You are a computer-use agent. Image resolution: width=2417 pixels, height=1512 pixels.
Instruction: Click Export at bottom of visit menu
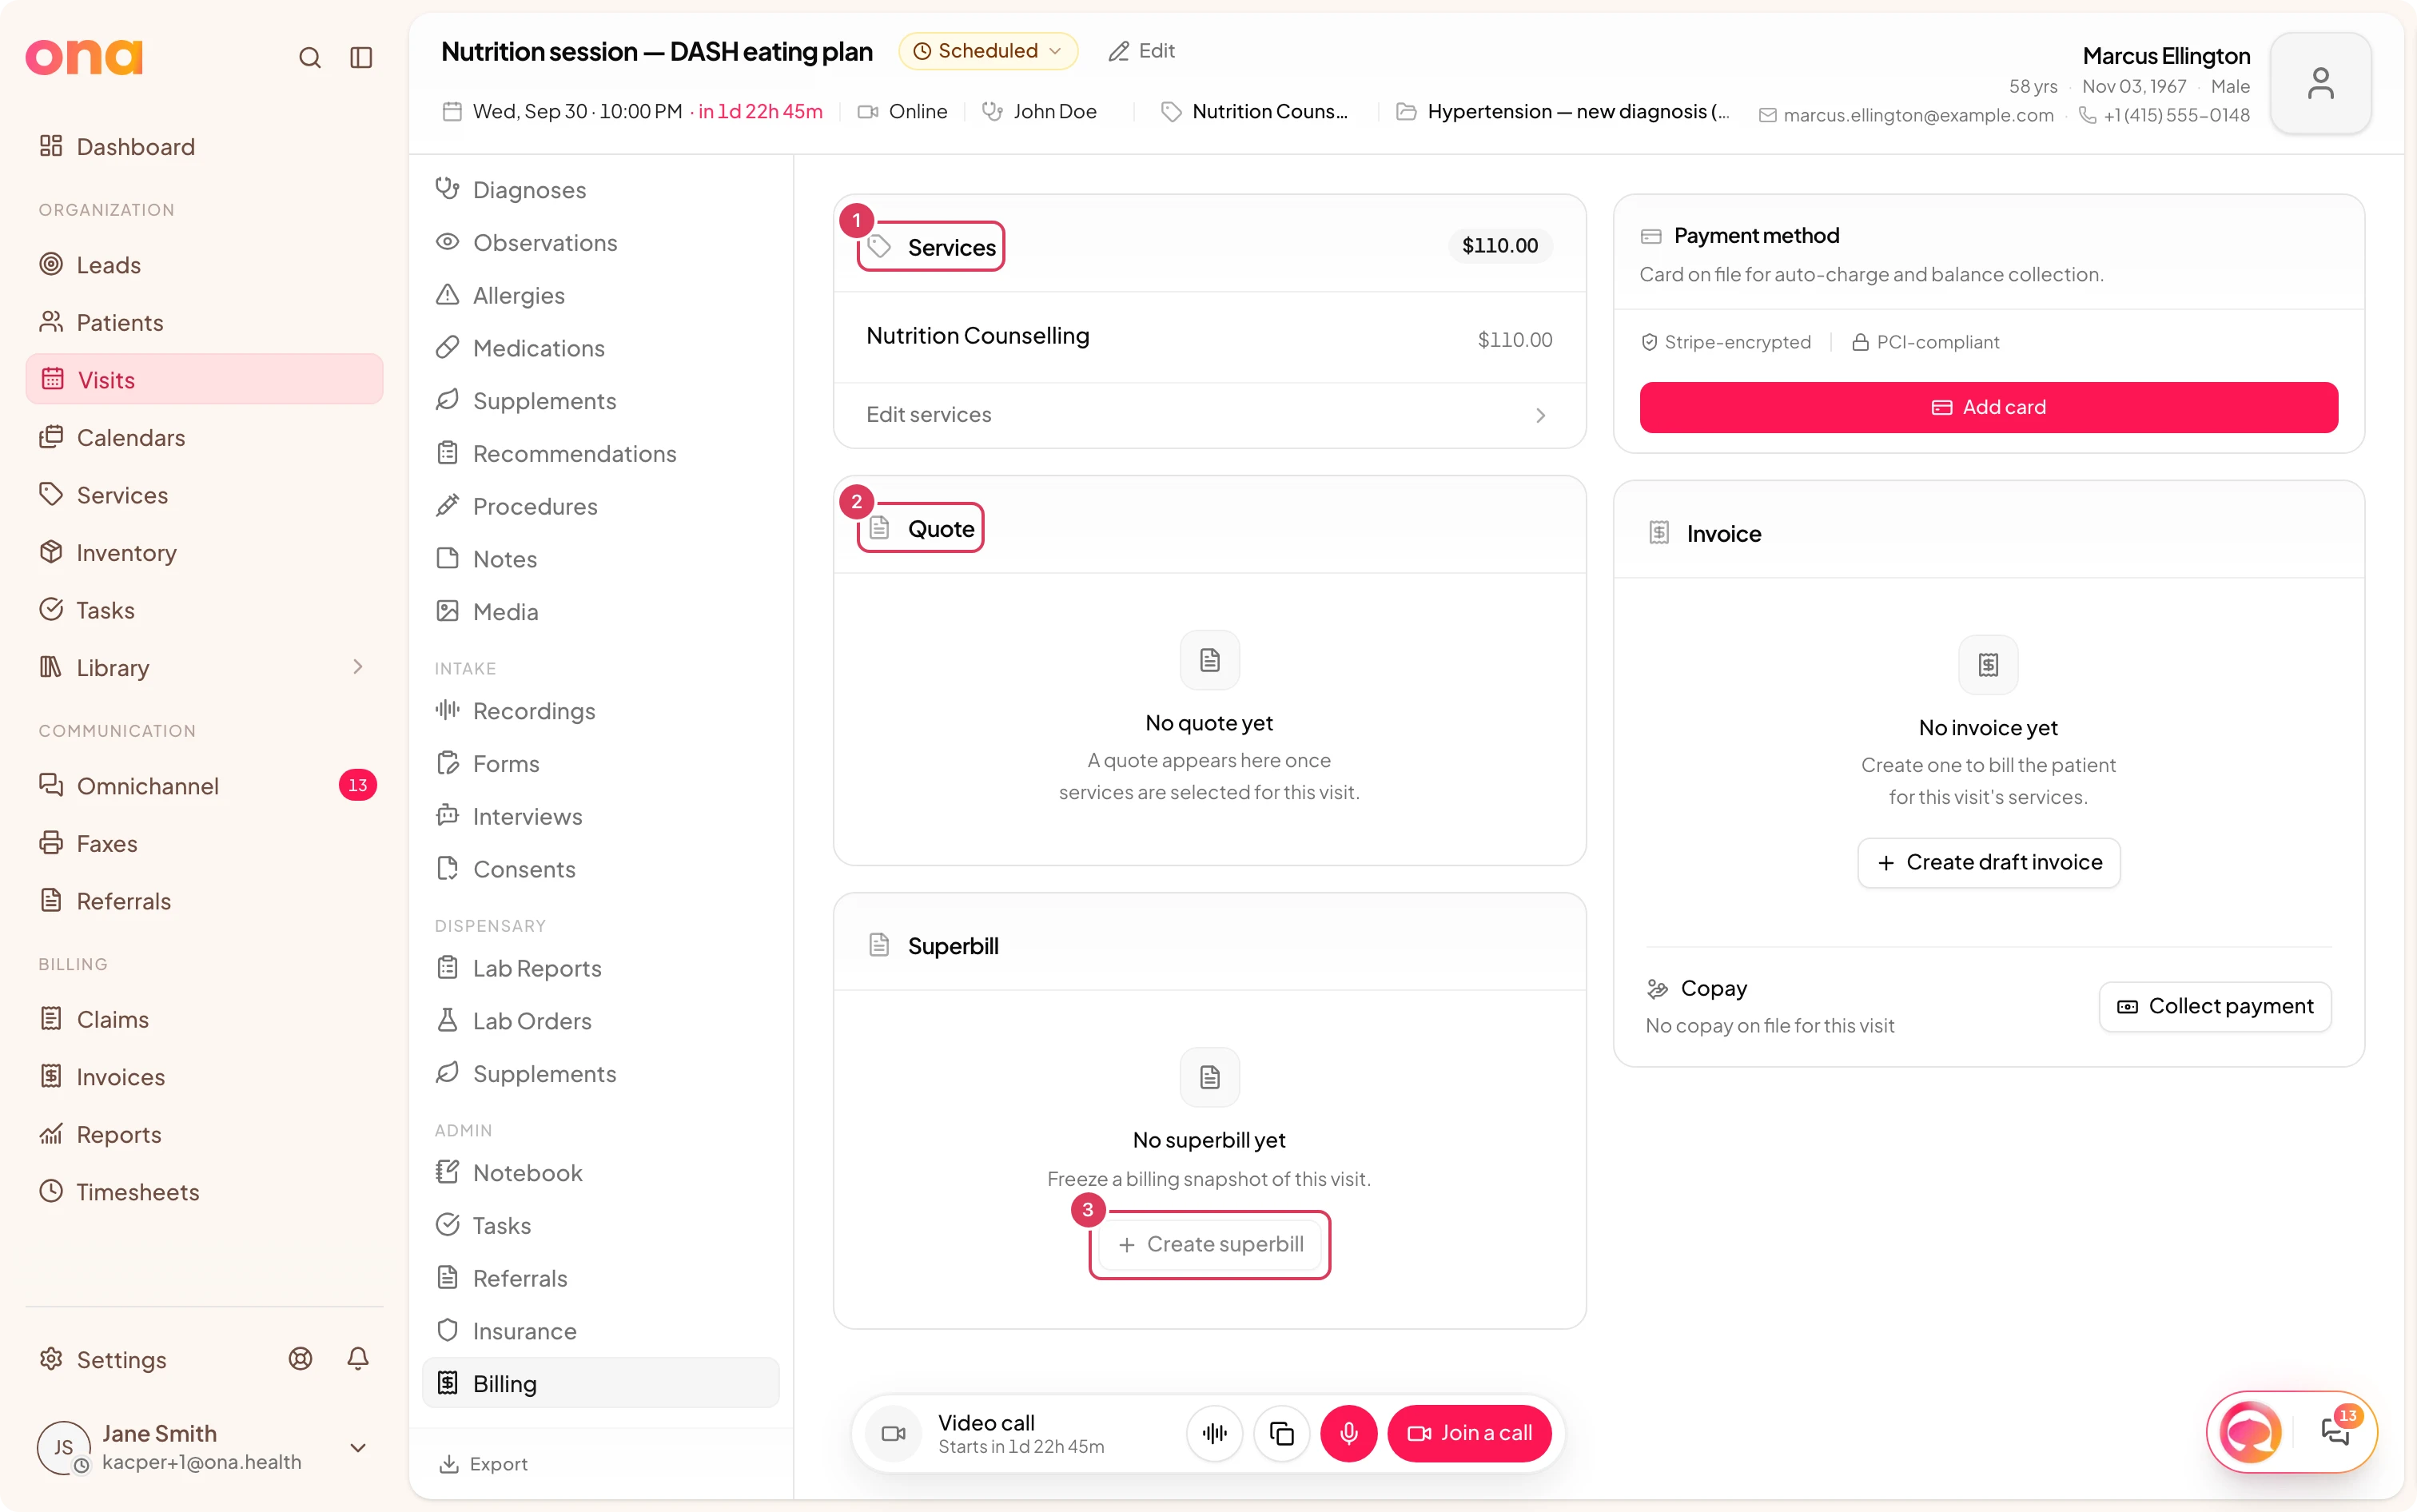click(x=484, y=1464)
